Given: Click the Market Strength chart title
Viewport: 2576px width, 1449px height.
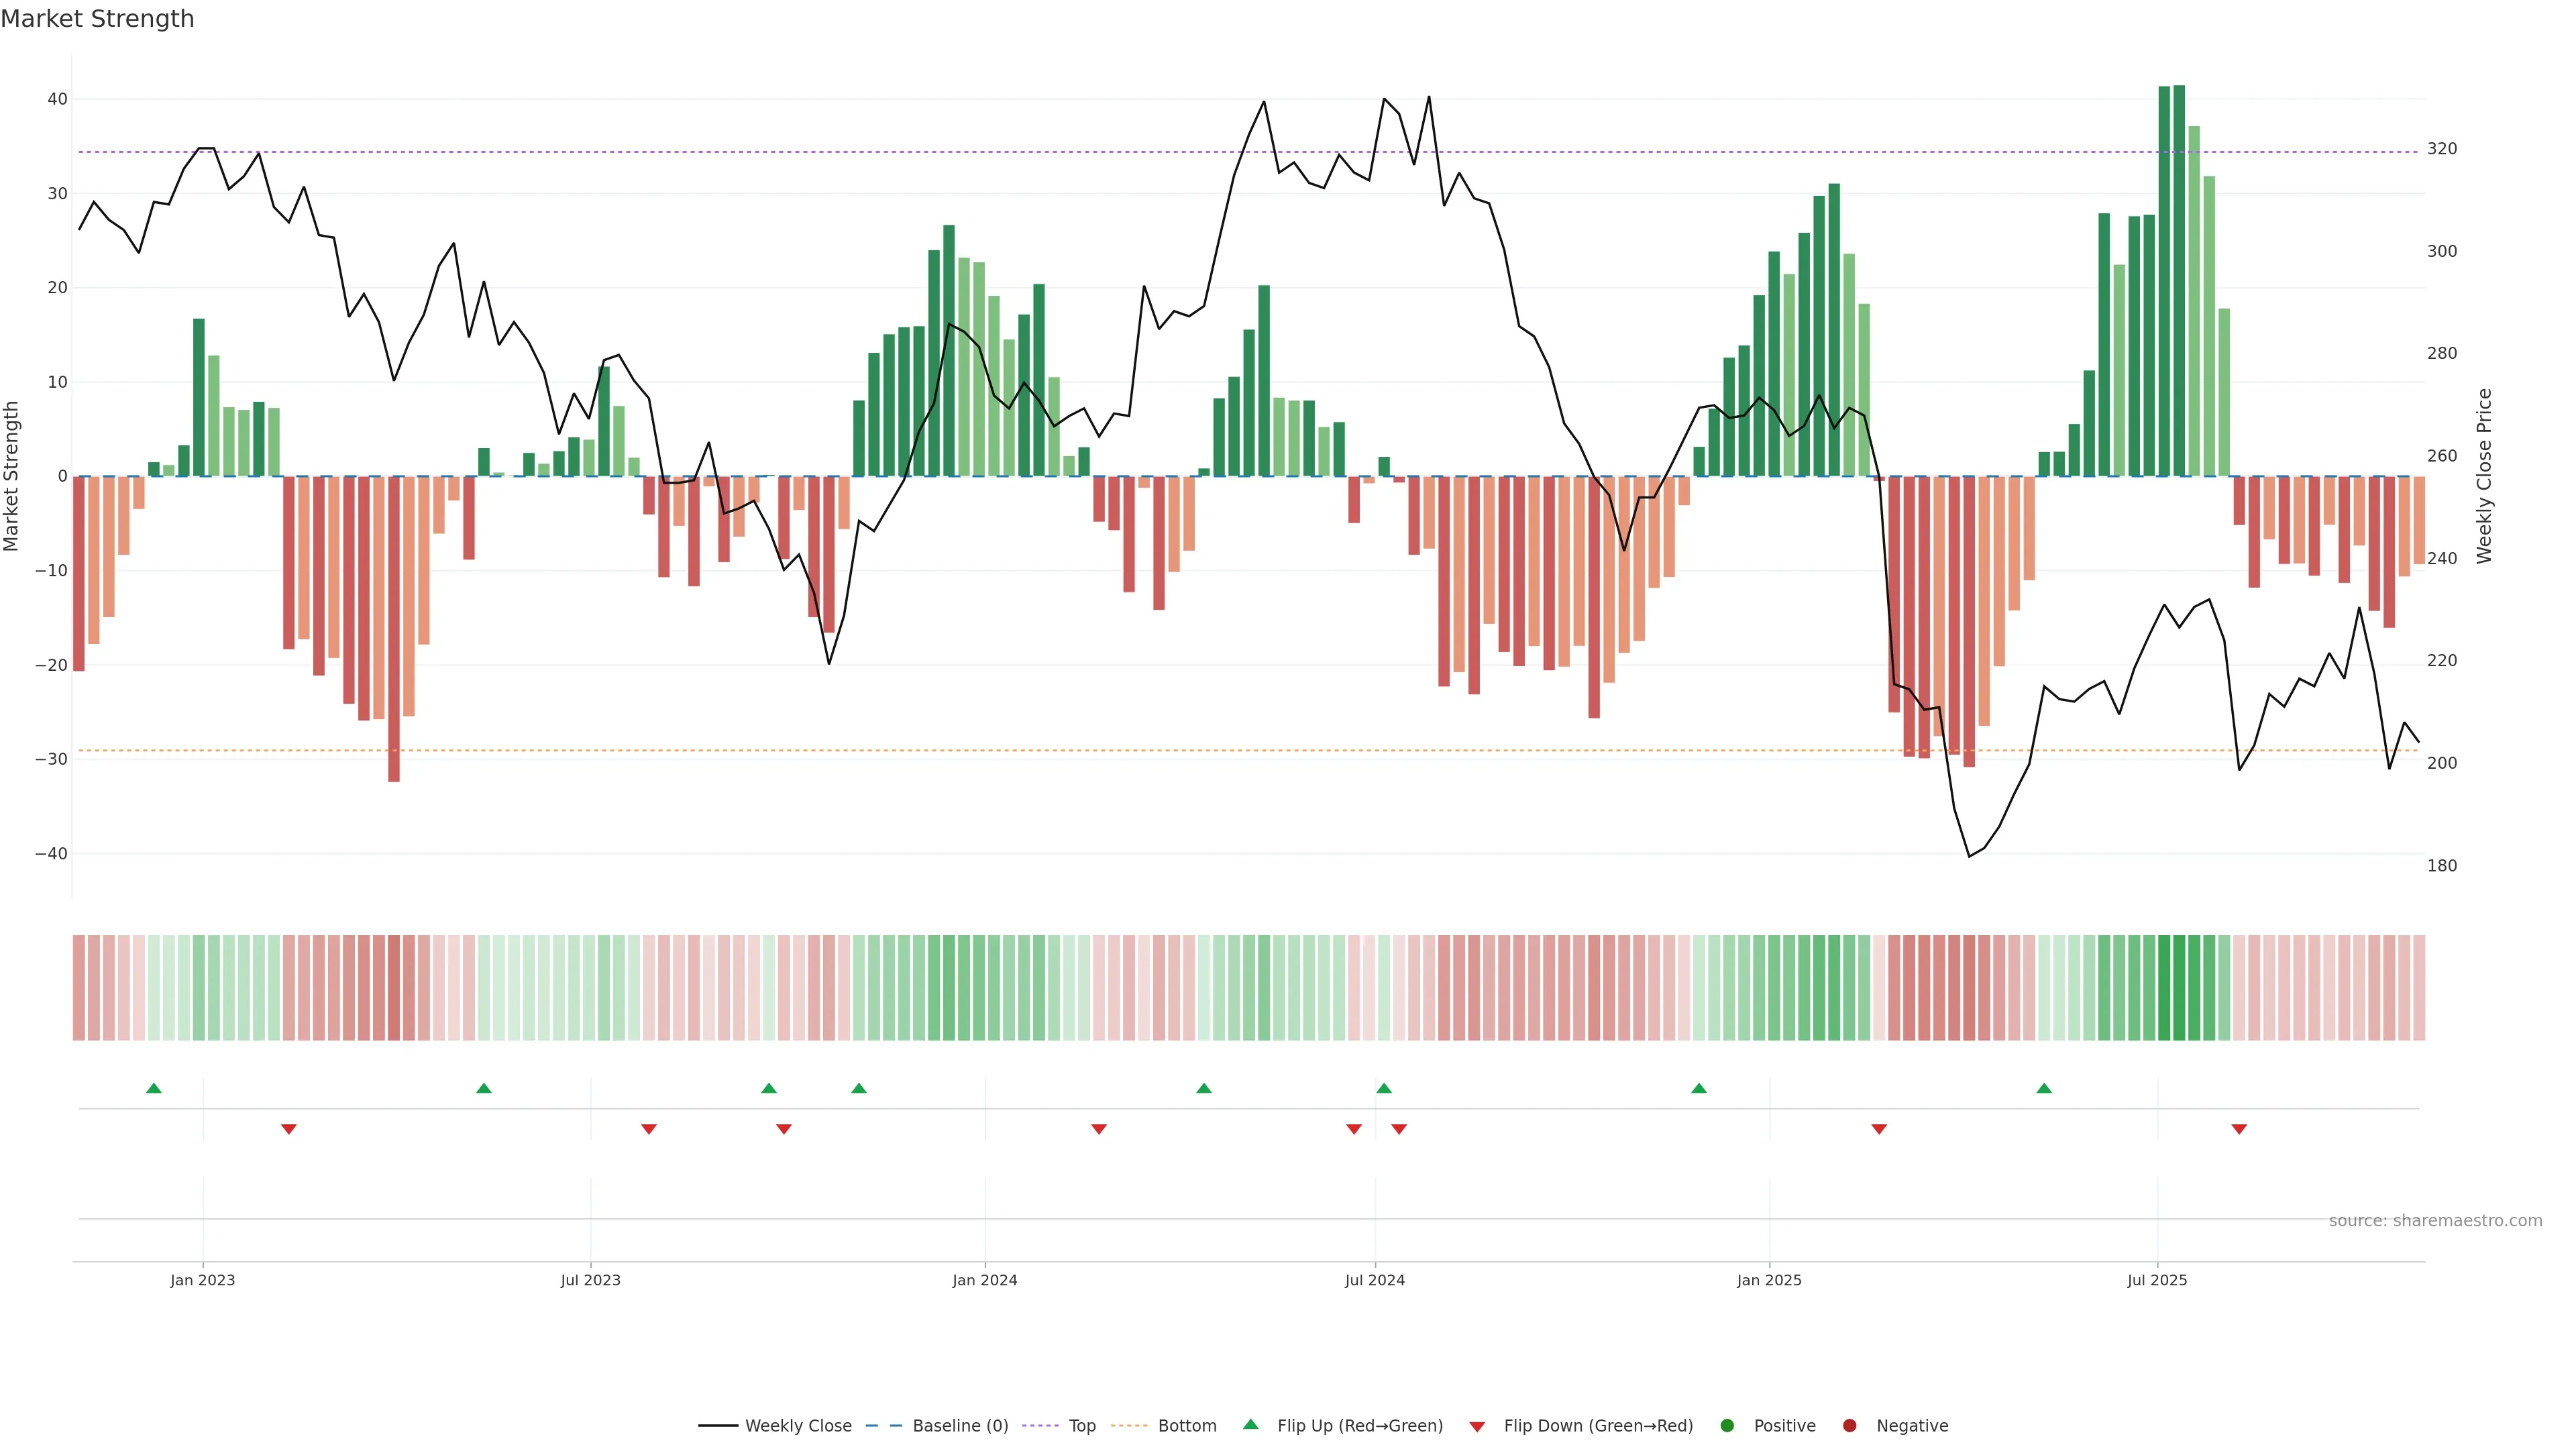Looking at the screenshot, I should coord(97,19).
